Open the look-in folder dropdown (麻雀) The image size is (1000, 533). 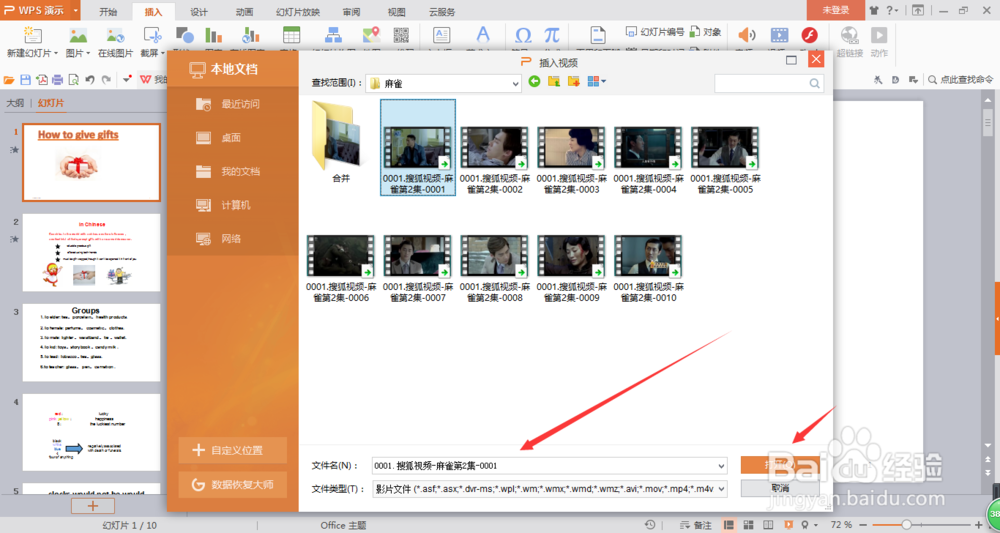516,84
